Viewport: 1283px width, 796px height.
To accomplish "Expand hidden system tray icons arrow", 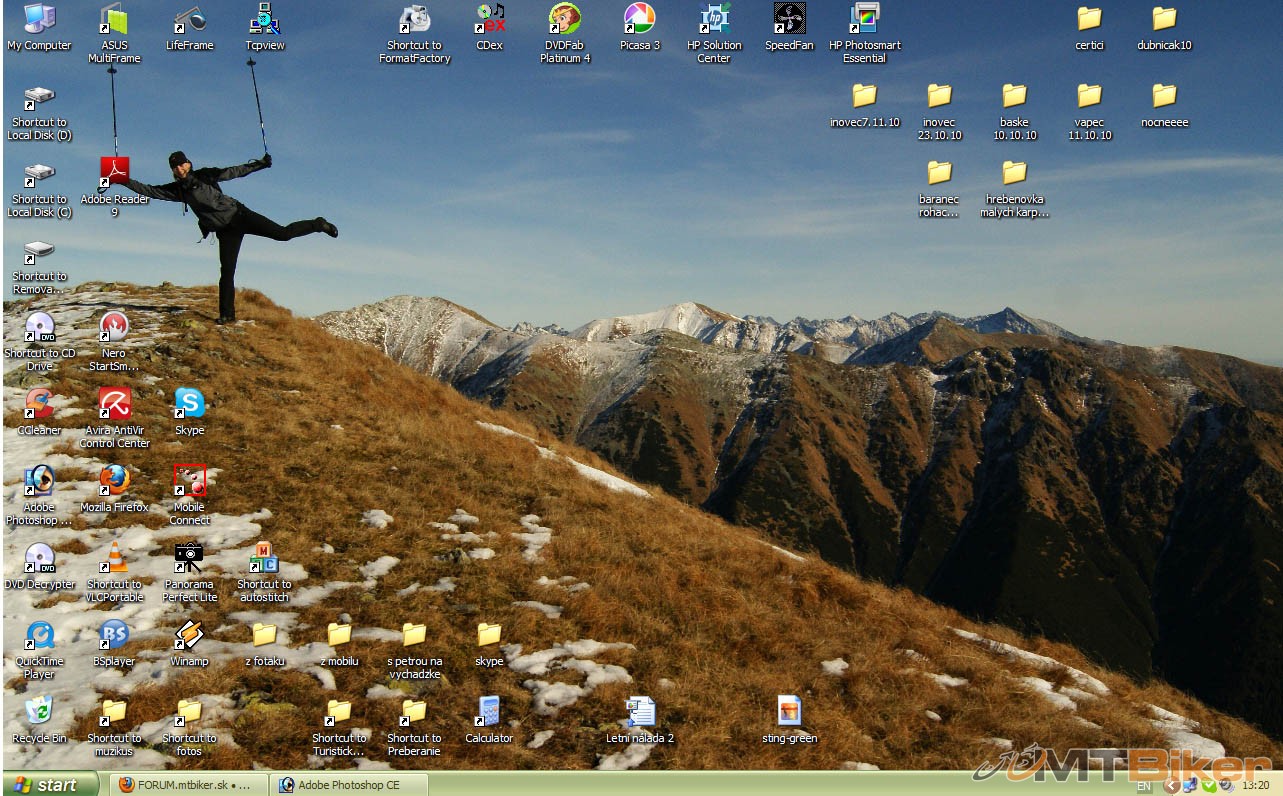I will click(1171, 786).
